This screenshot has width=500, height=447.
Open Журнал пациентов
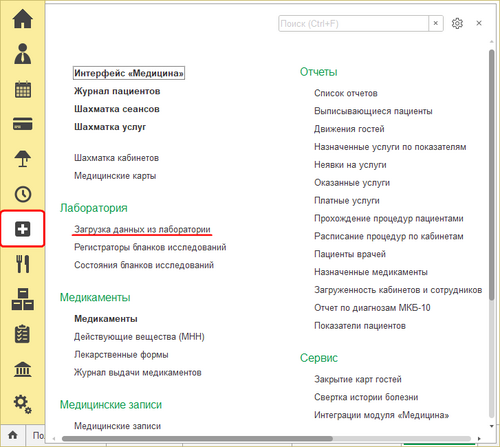coord(117,91)
